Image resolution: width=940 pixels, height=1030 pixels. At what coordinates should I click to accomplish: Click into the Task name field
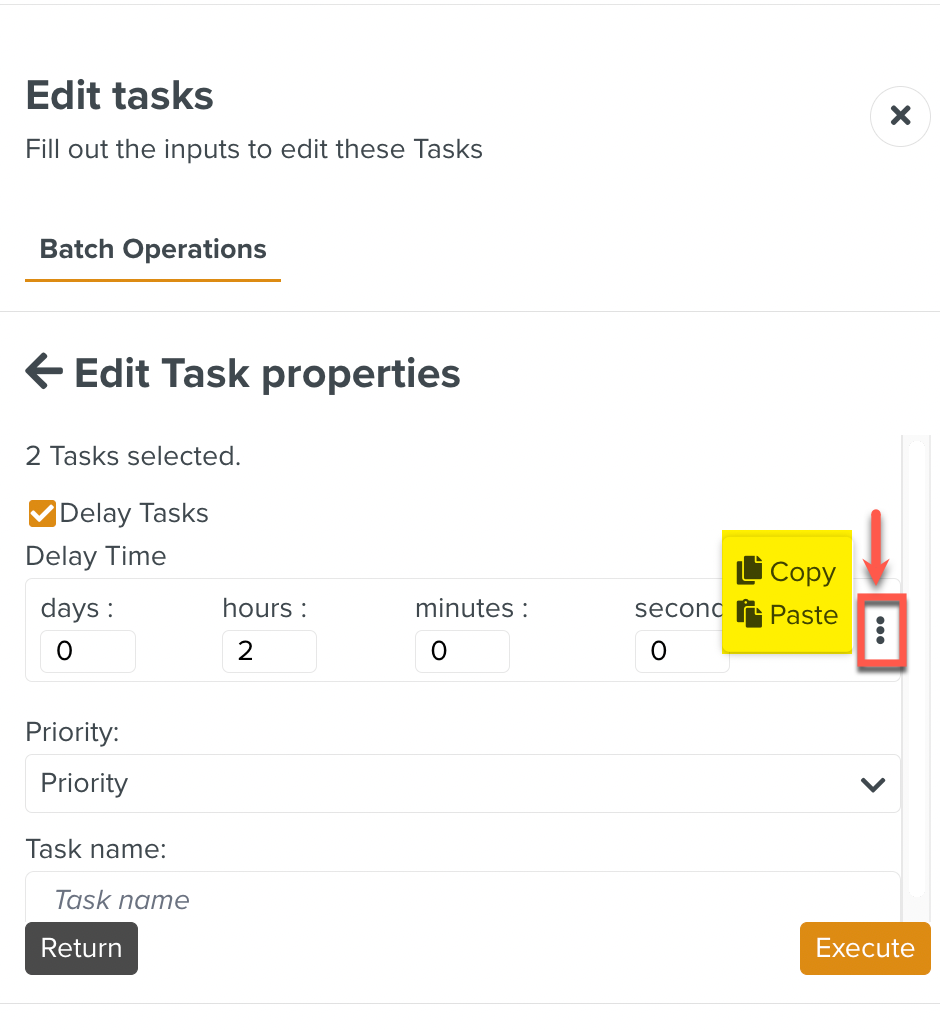click(460, 899)
